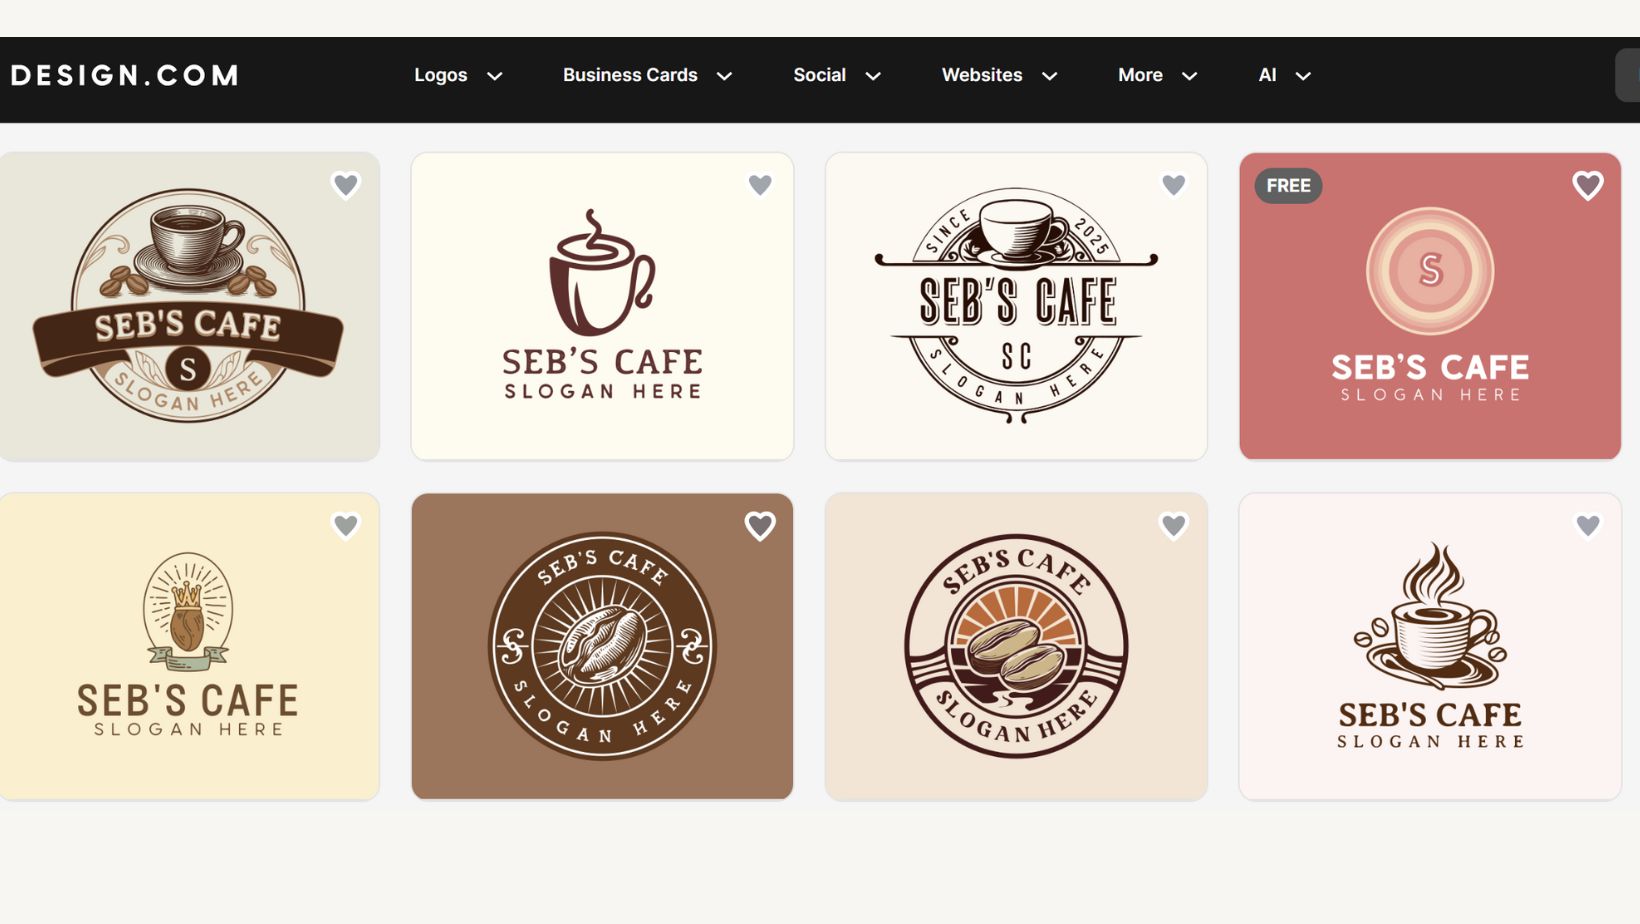Click the heart on the crowned bean logo
Viewport: 1640px width, 924px height.
(x=346, y=525)
